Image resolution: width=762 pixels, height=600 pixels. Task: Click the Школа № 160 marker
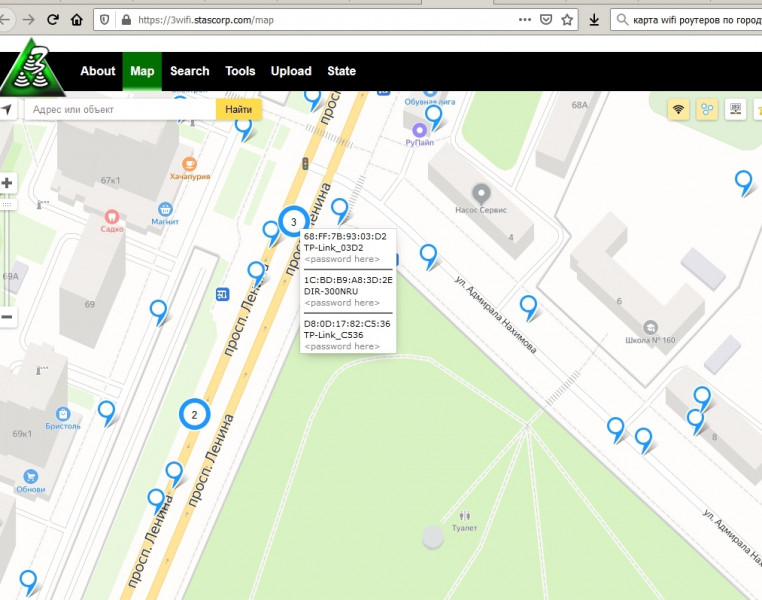(651, 327)
